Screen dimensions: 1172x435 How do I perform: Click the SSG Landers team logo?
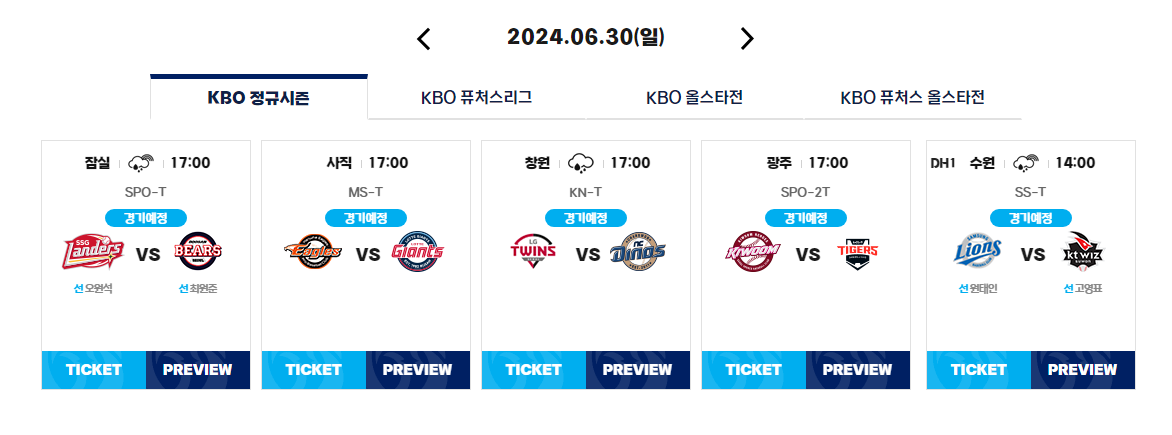coord(93,252)
